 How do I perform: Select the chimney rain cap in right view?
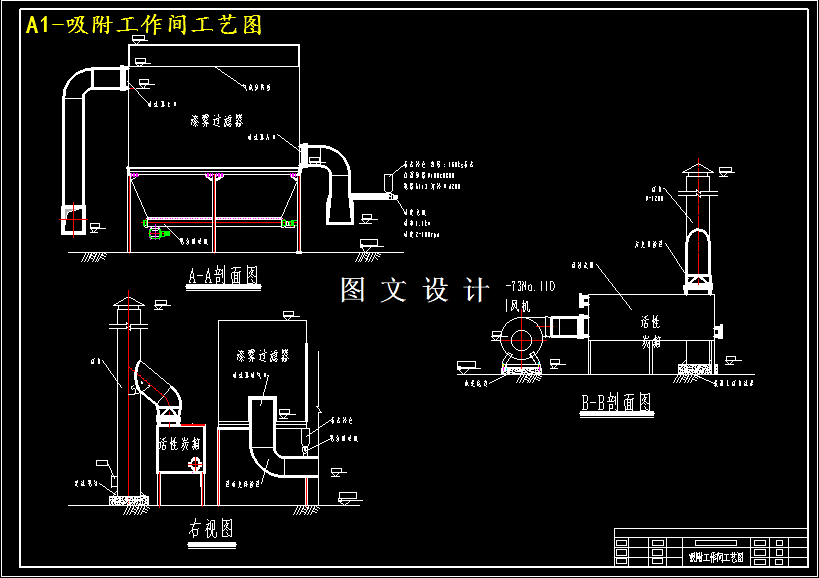pos(128,302)
